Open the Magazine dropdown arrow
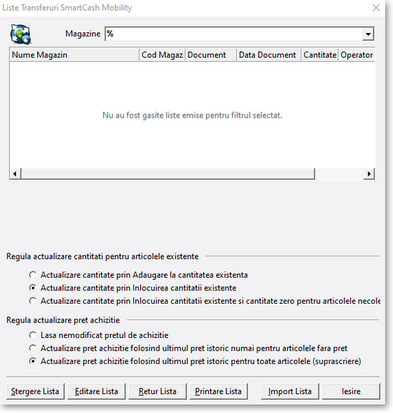The image size is (393, 413). point(368,34)
